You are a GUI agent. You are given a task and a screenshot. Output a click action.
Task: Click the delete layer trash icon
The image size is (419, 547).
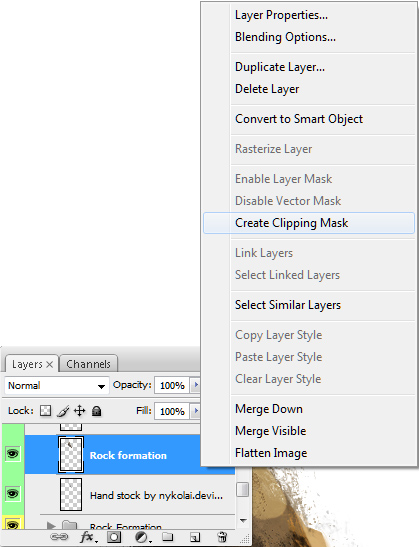[x=222, y=537]
